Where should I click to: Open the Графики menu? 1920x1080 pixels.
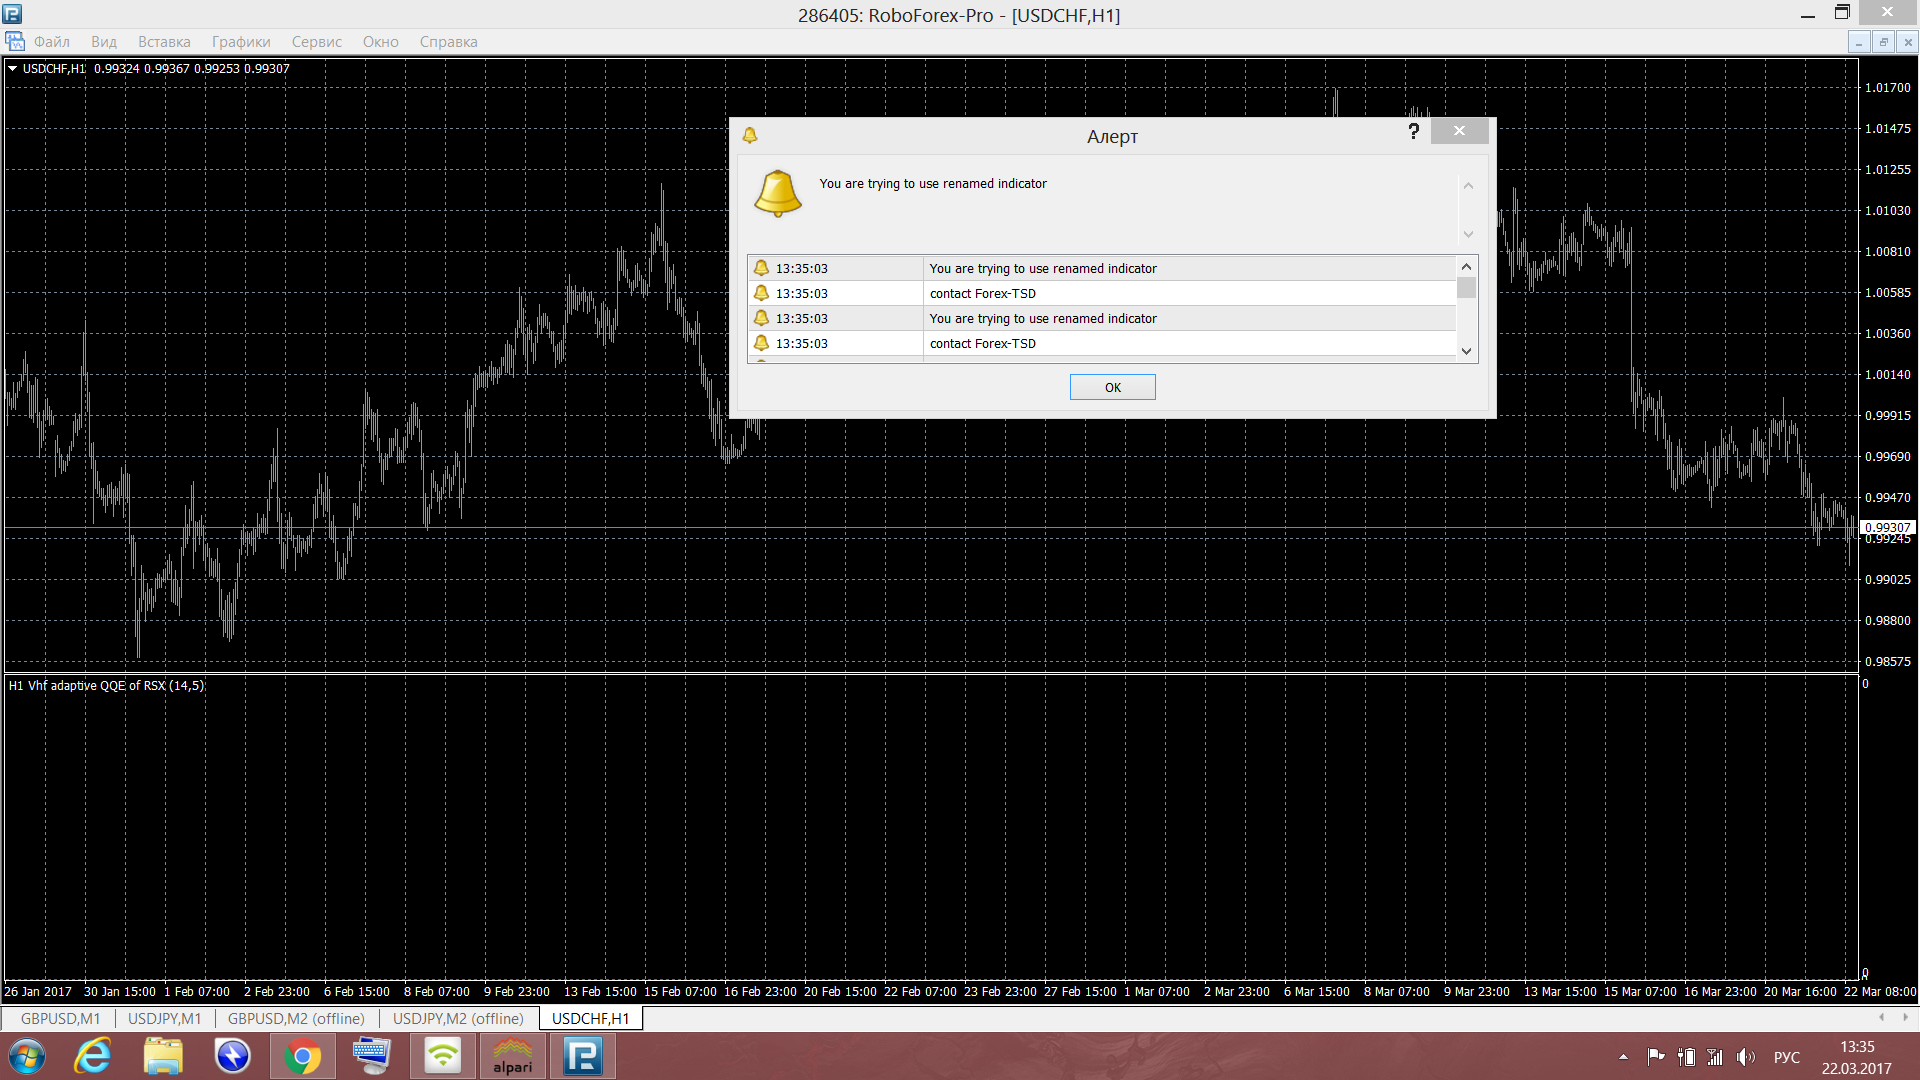click(x=240, y=42)
